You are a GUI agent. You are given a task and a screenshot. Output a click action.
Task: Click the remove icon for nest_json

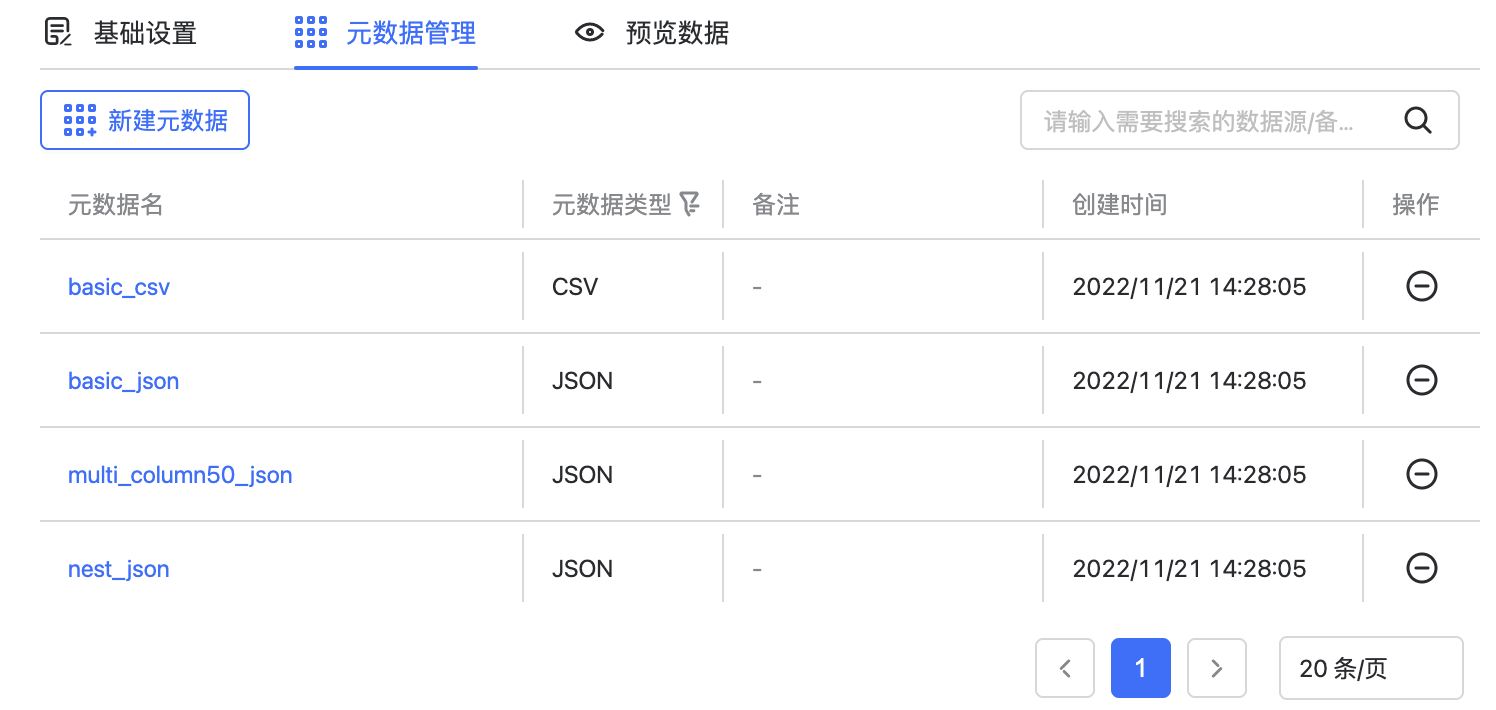1421,568
